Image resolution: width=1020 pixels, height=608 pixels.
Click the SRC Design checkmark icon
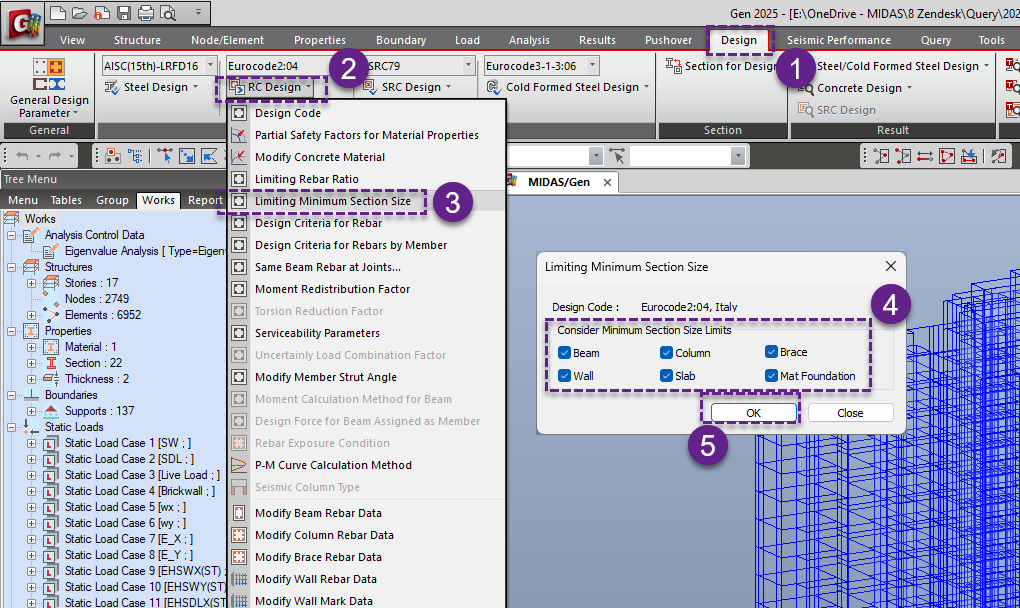coord(370,87)
